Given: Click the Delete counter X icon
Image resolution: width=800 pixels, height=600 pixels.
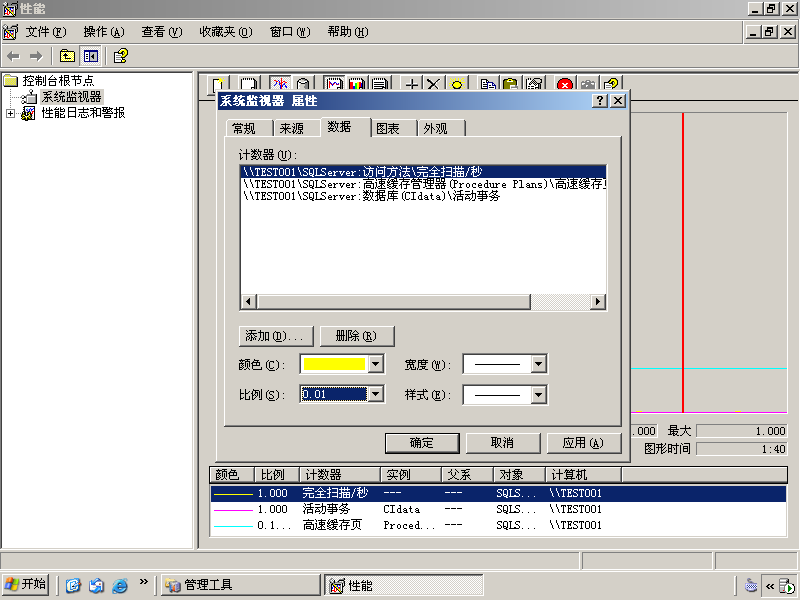Looking at the screenshot, I should [434, 84].
